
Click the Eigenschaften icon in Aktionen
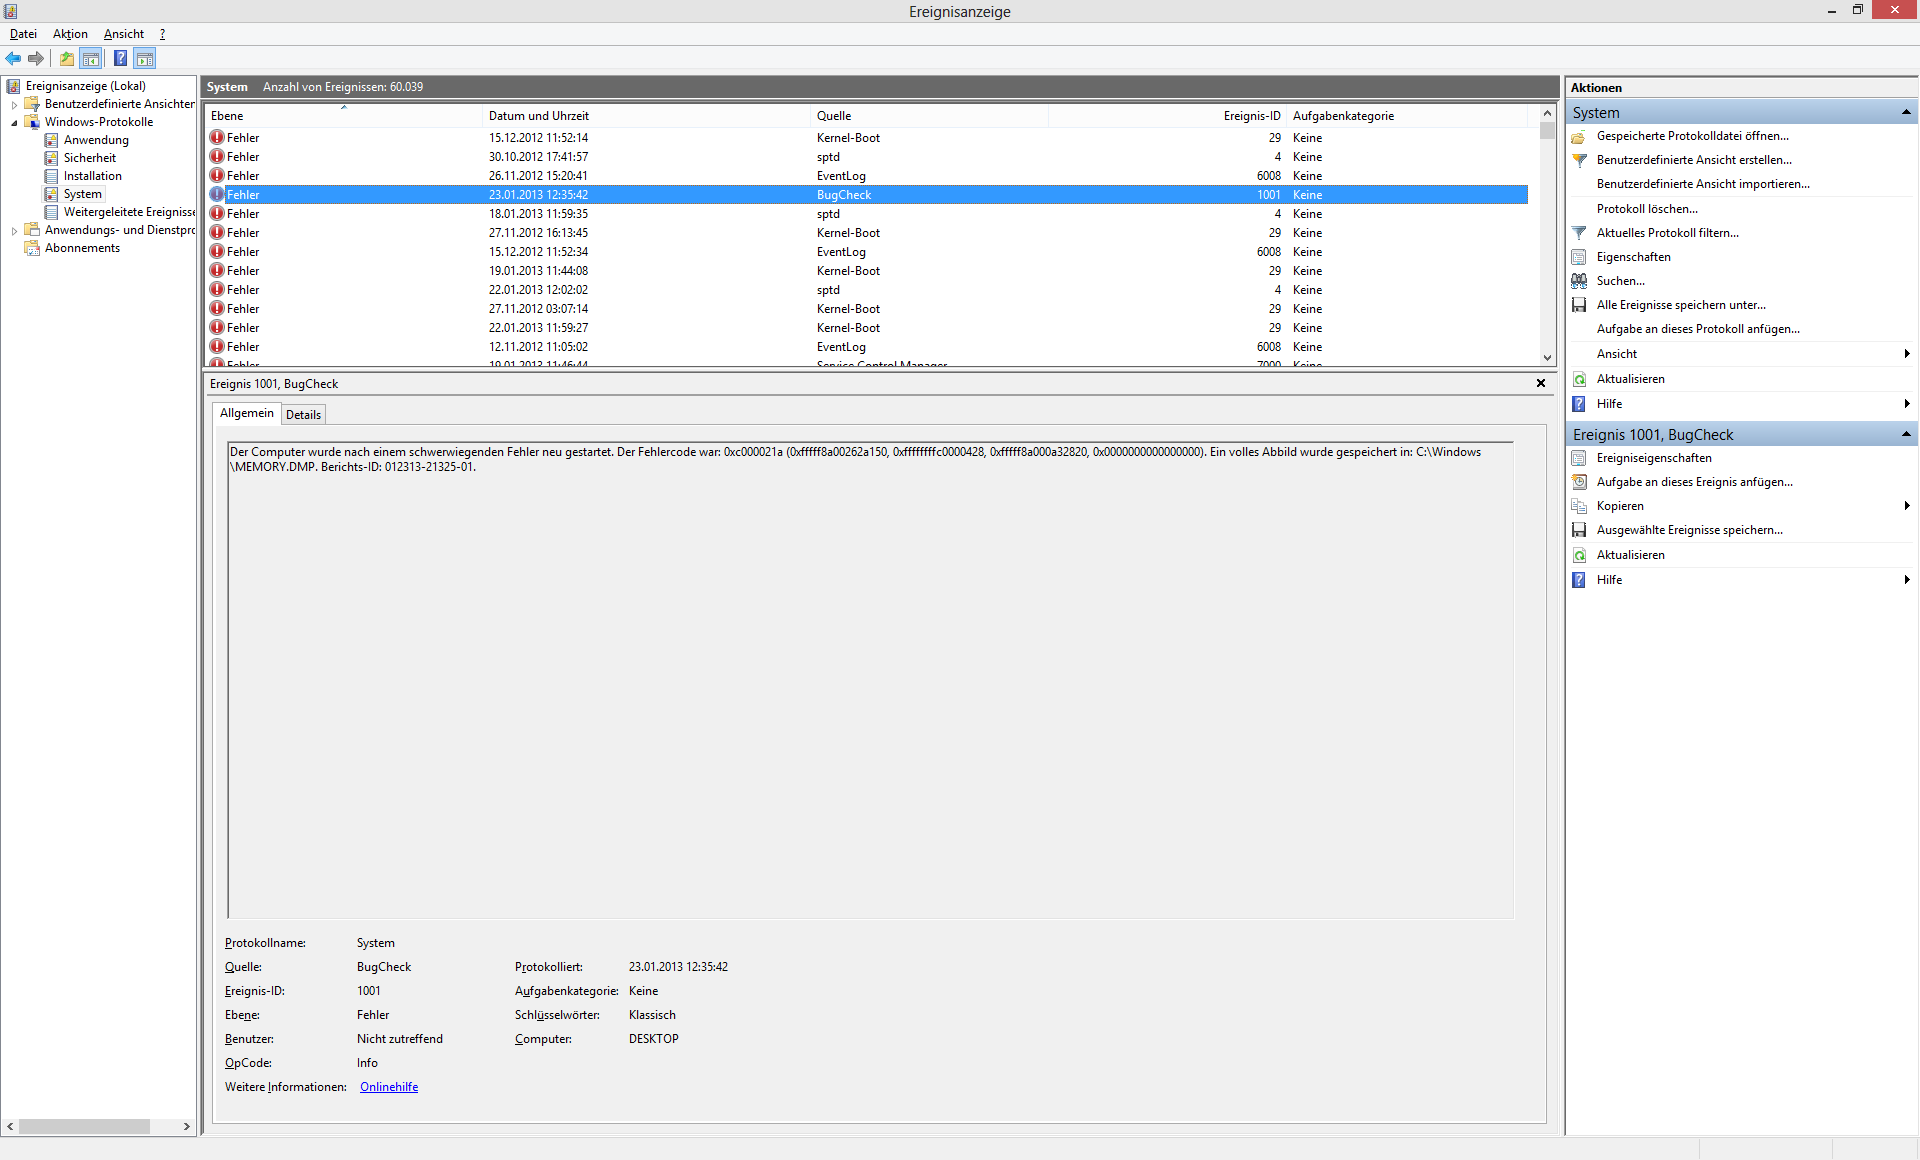[1579, 257]
